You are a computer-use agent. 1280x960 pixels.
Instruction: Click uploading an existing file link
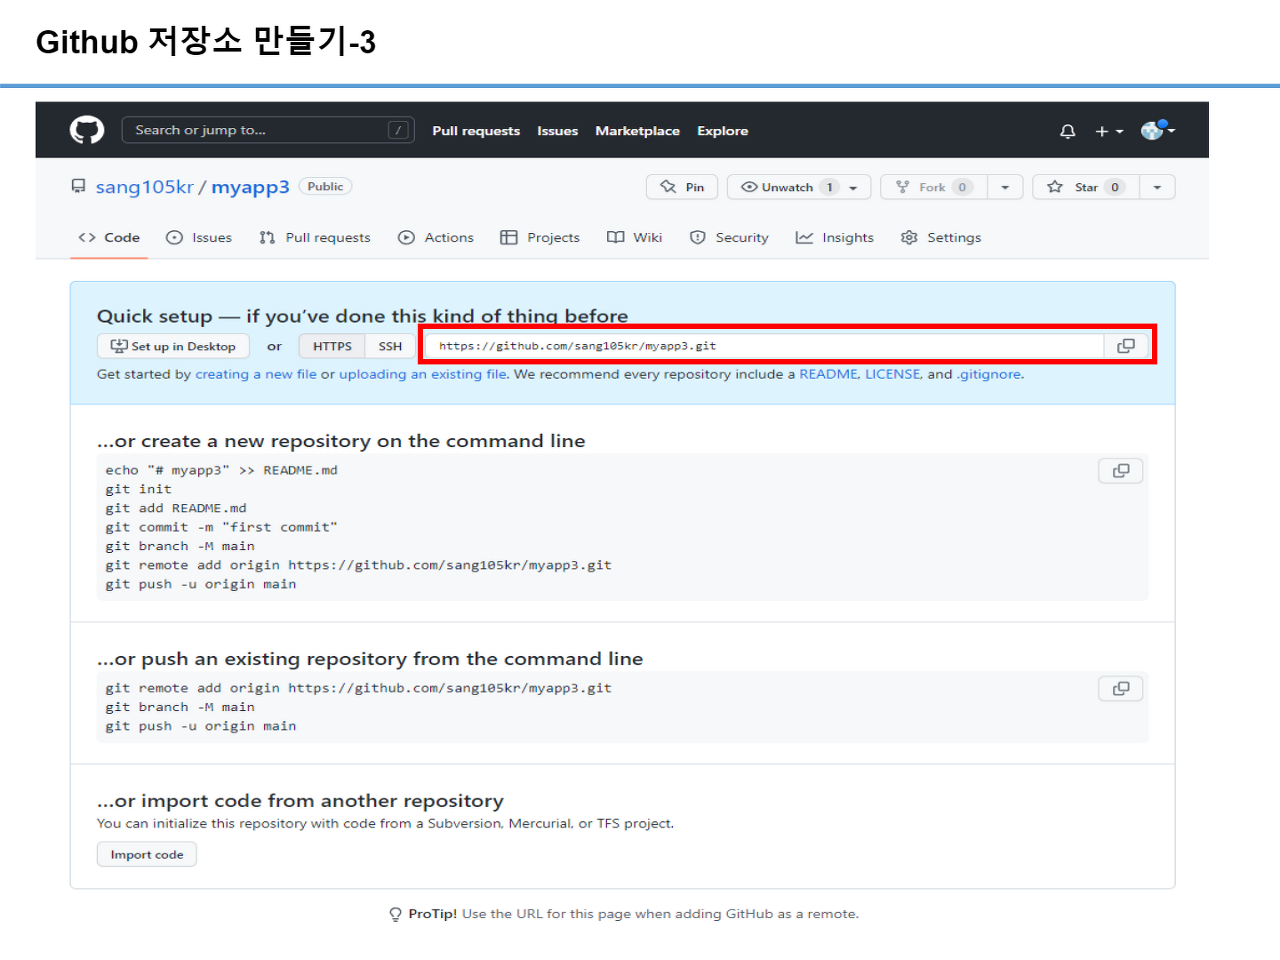point(423,374)
